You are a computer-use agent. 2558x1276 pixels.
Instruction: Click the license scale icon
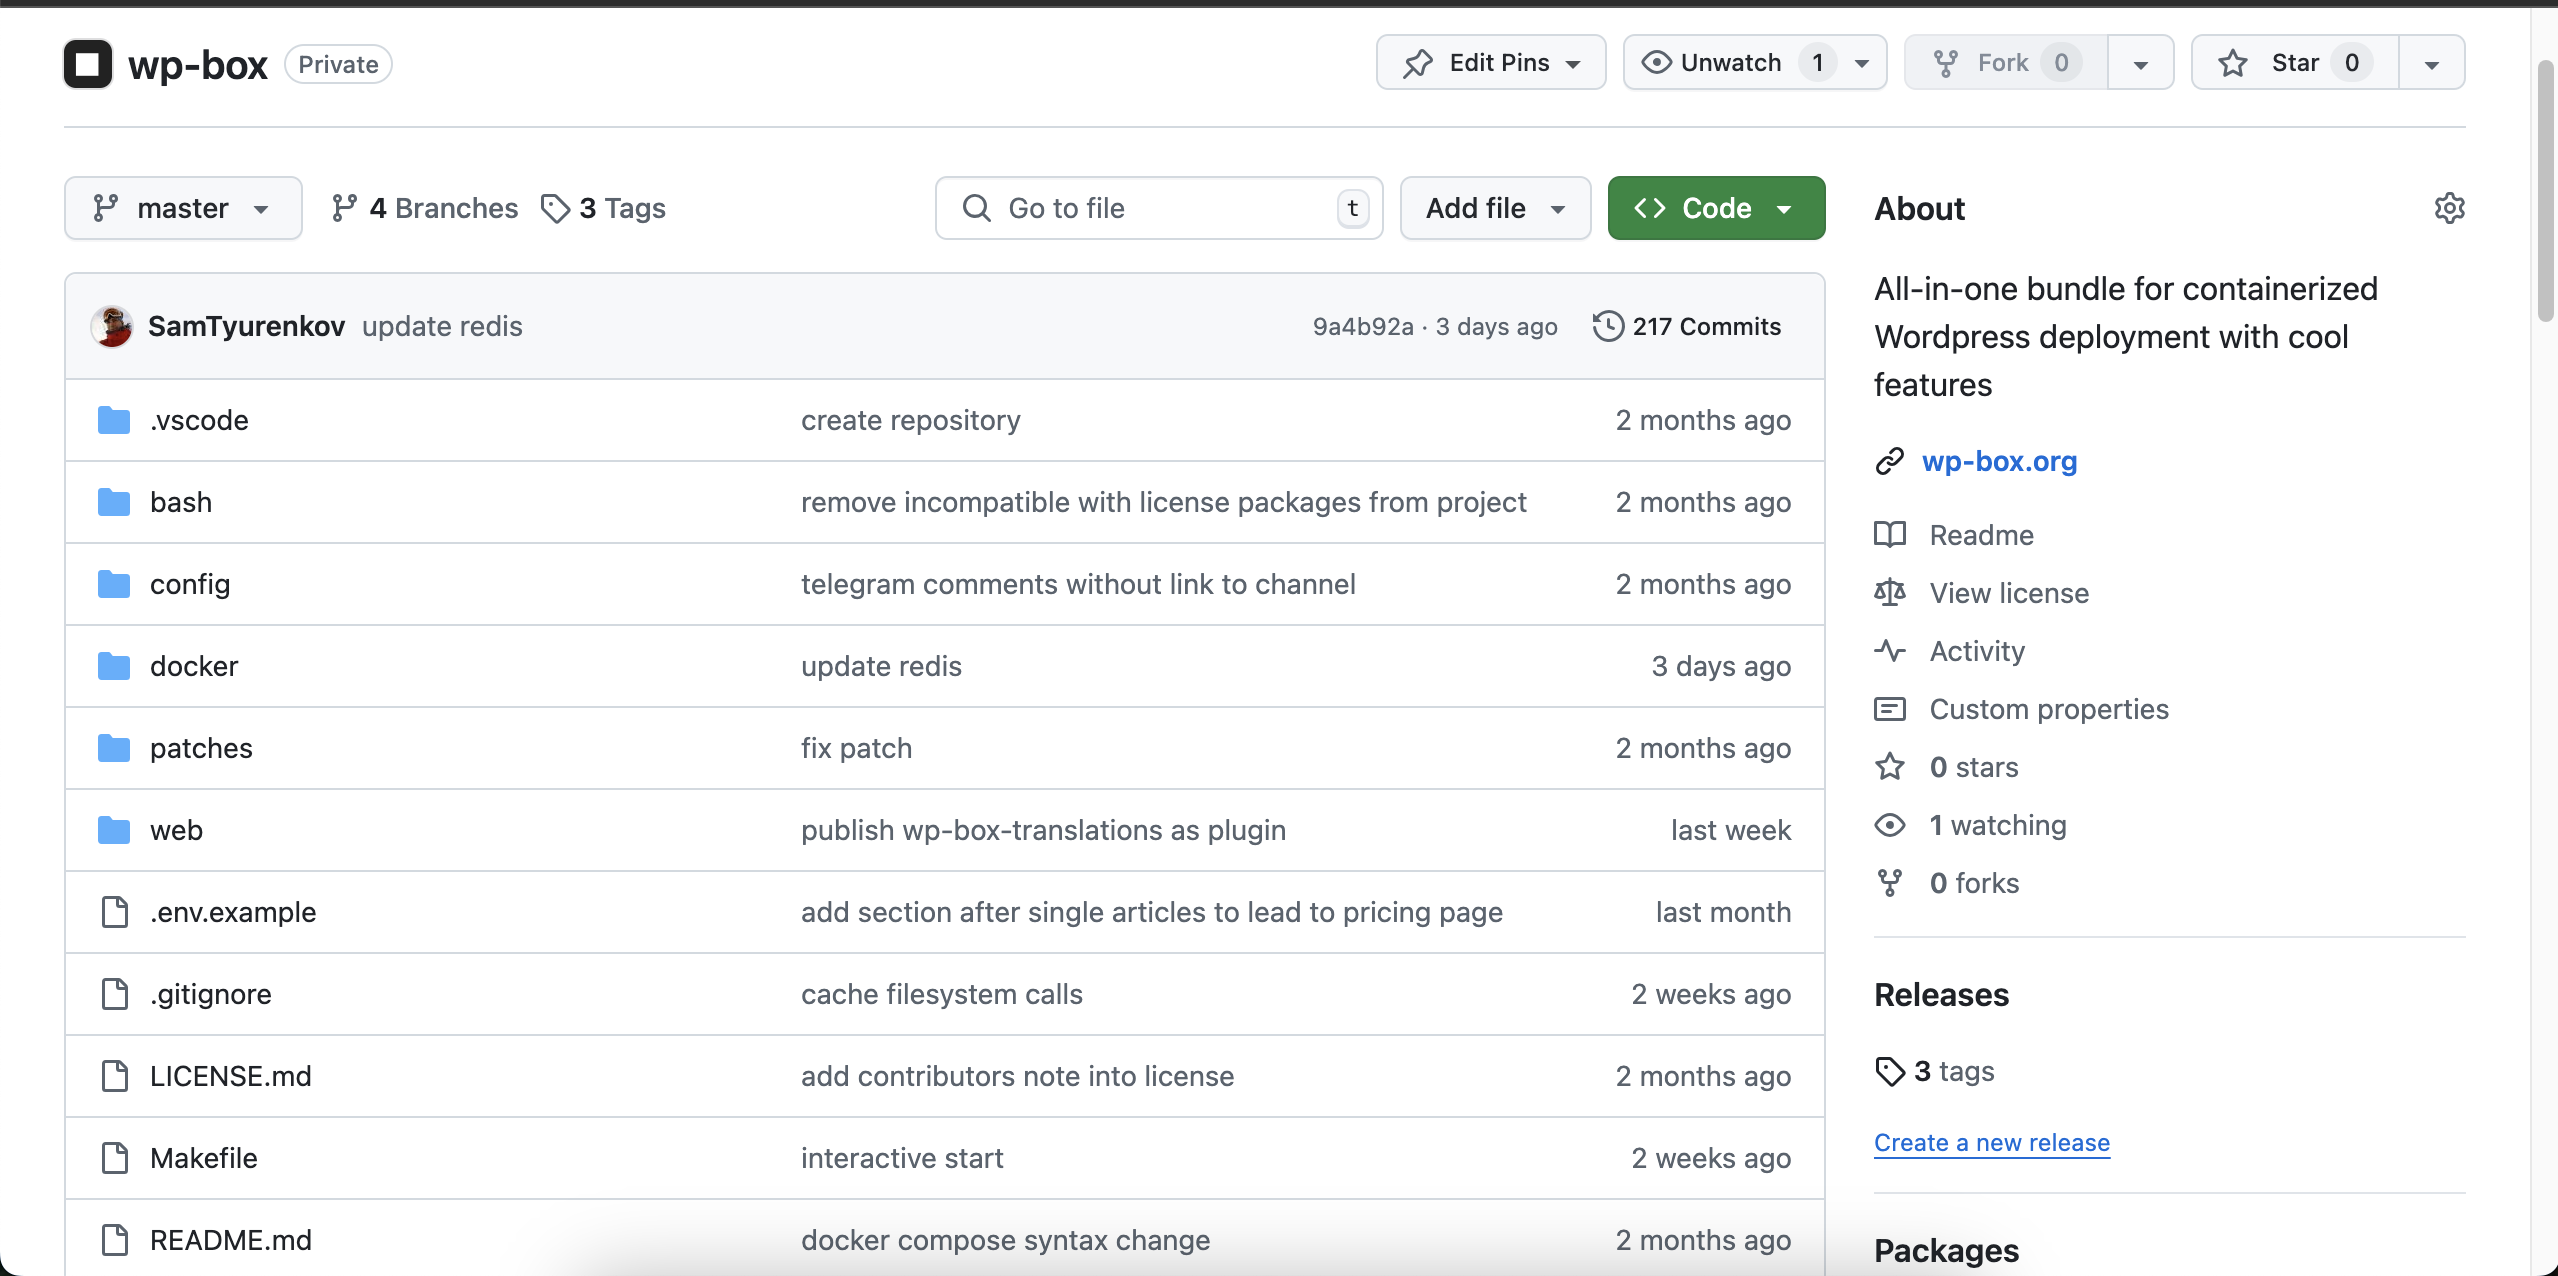pyautogui.click(x=1889, y=593)
